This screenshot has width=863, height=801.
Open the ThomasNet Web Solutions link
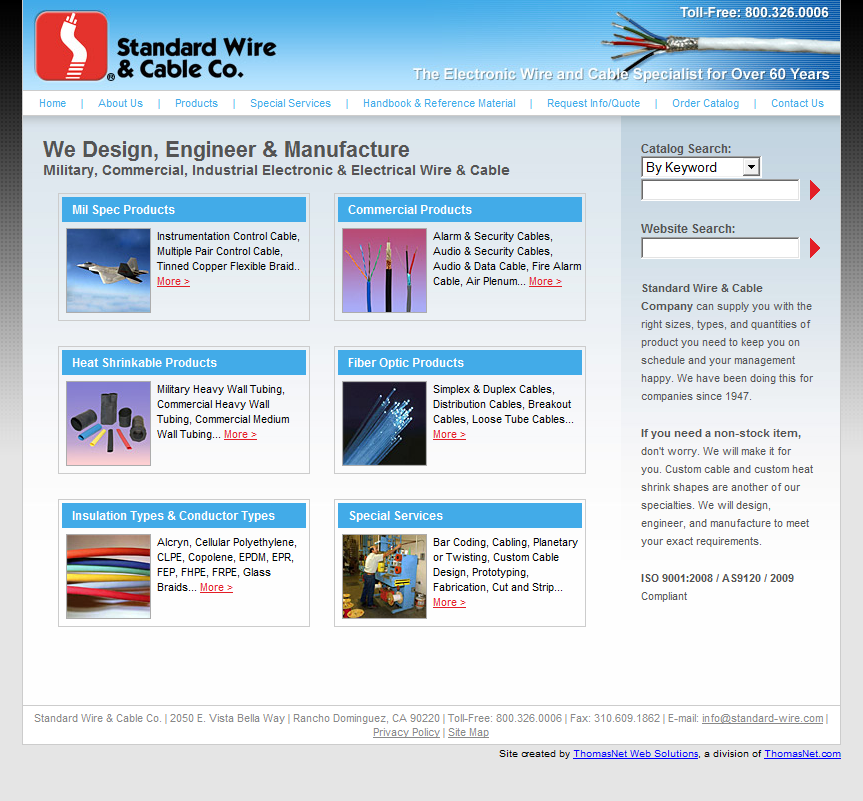636,754
